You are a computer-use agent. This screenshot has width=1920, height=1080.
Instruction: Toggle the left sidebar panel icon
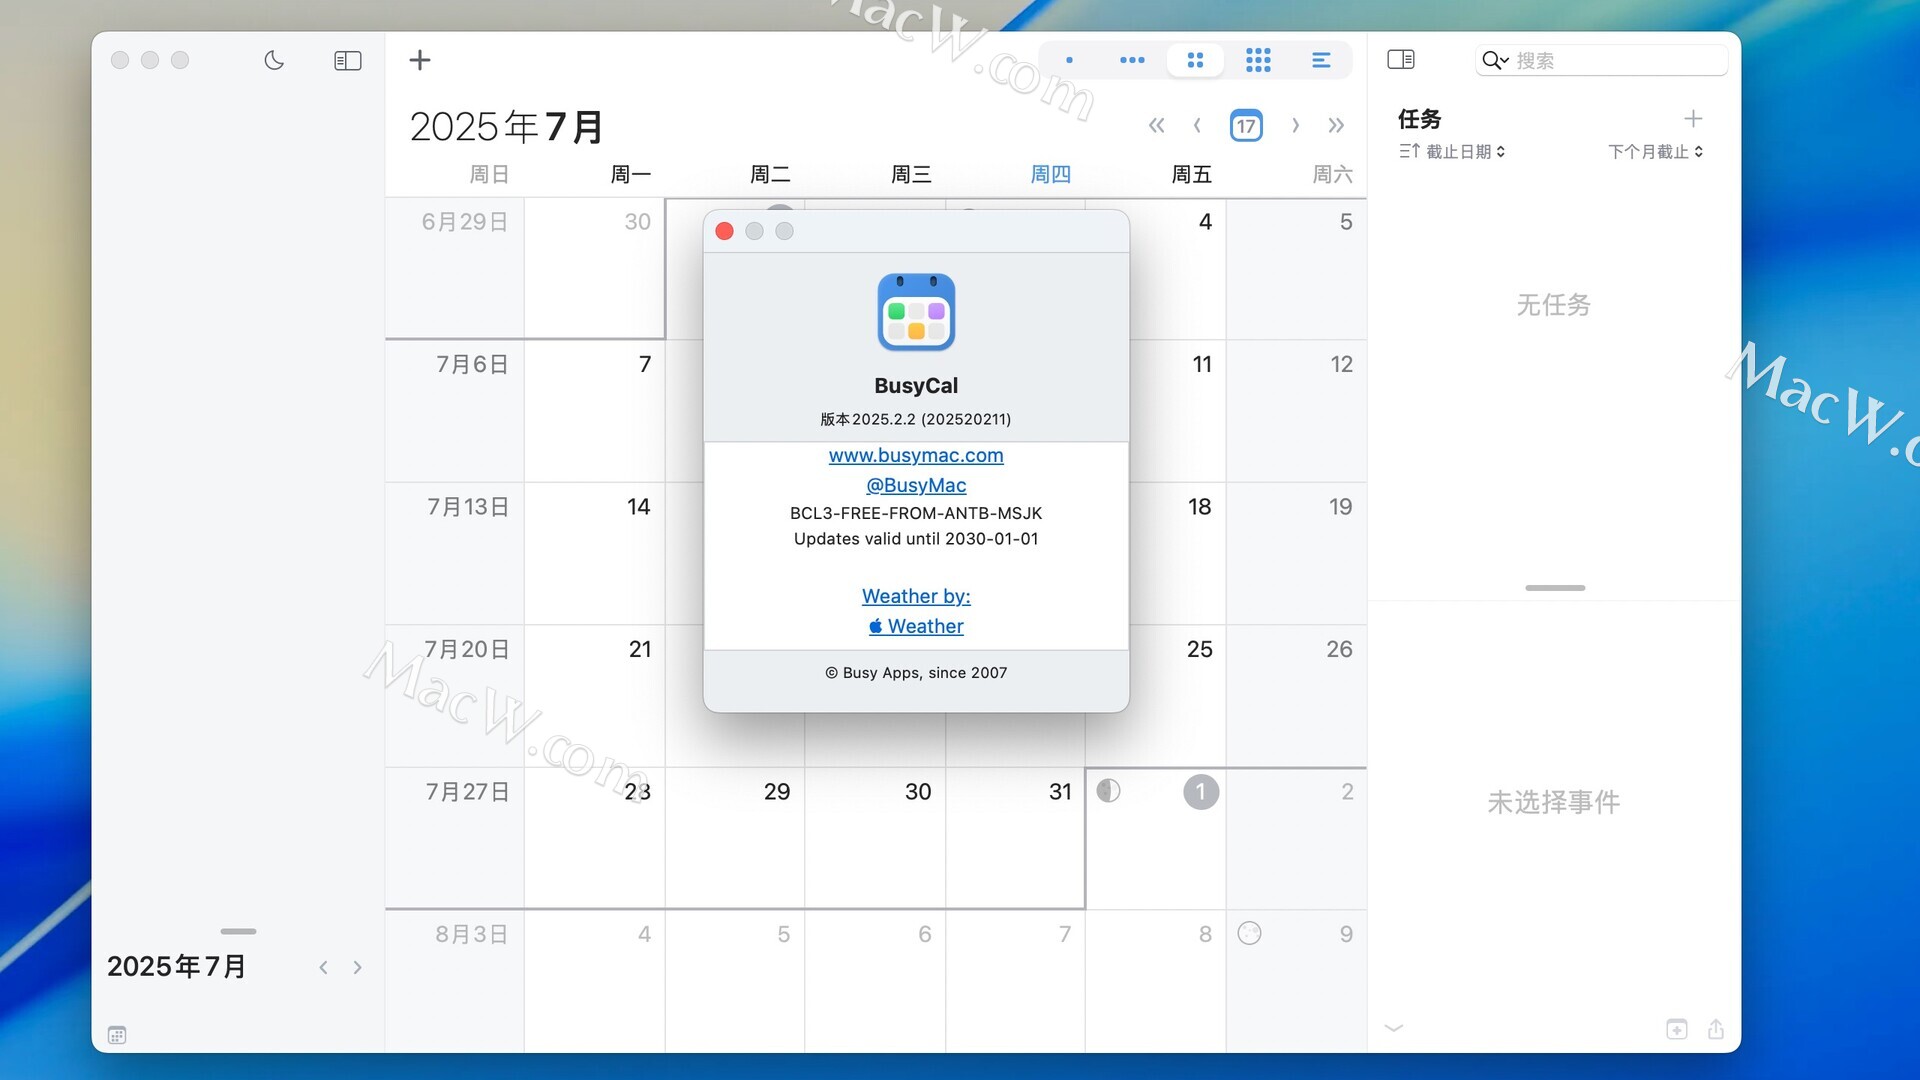(347, 61)
